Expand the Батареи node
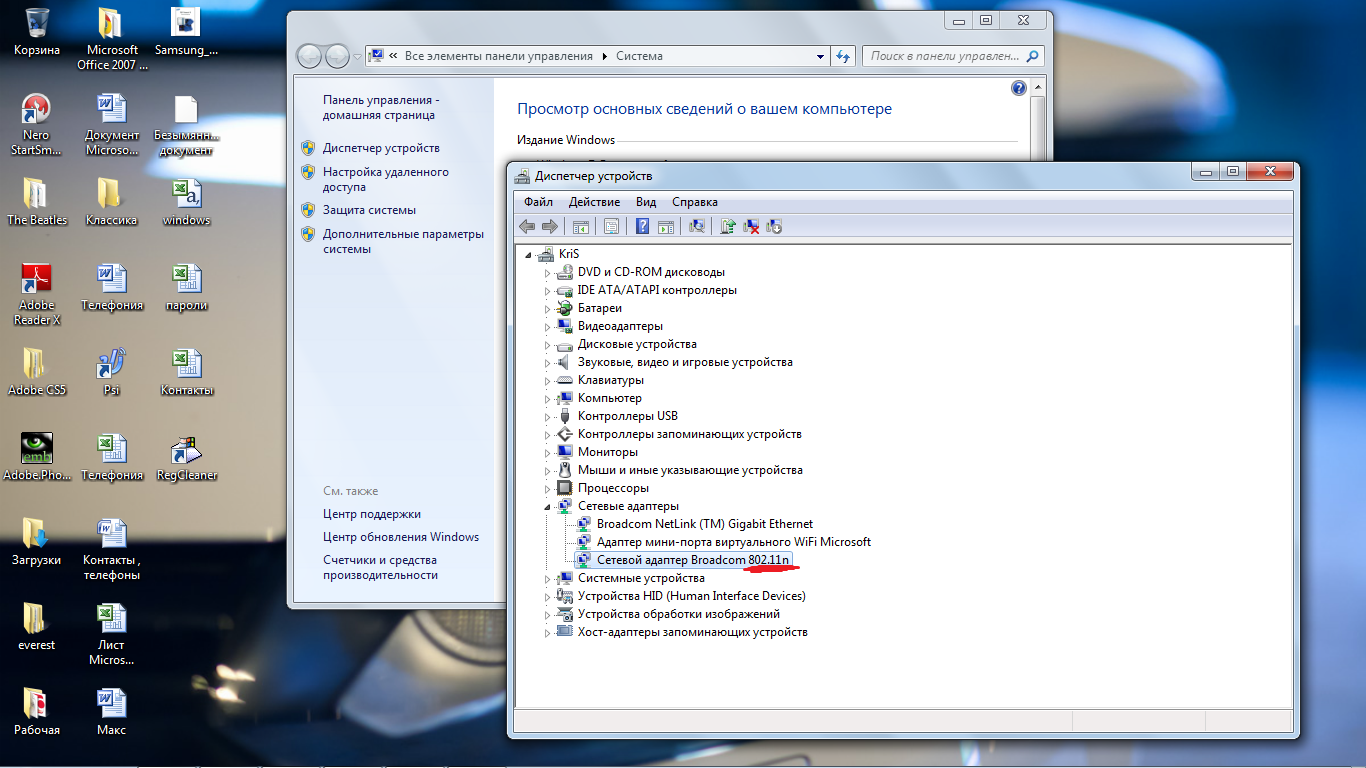1366x768 pixels. 547,308
